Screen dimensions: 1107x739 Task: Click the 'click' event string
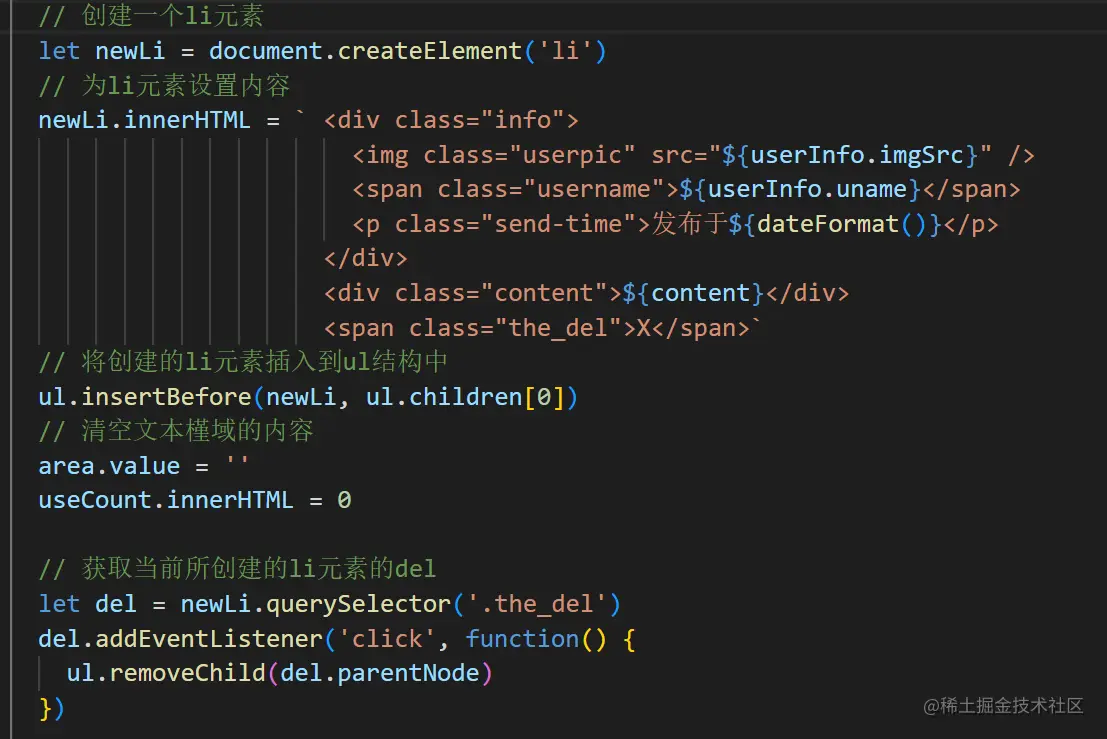click(387, 639)
